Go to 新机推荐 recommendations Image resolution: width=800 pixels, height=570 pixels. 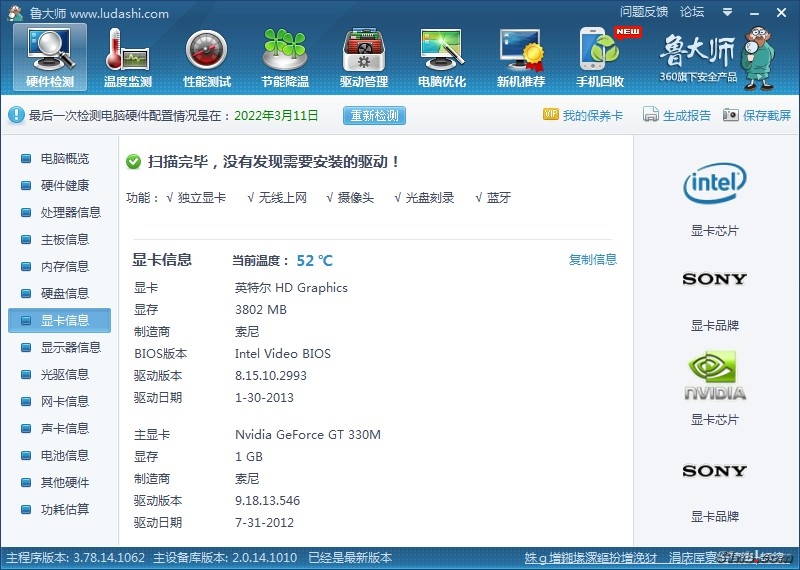coord(520,57)
